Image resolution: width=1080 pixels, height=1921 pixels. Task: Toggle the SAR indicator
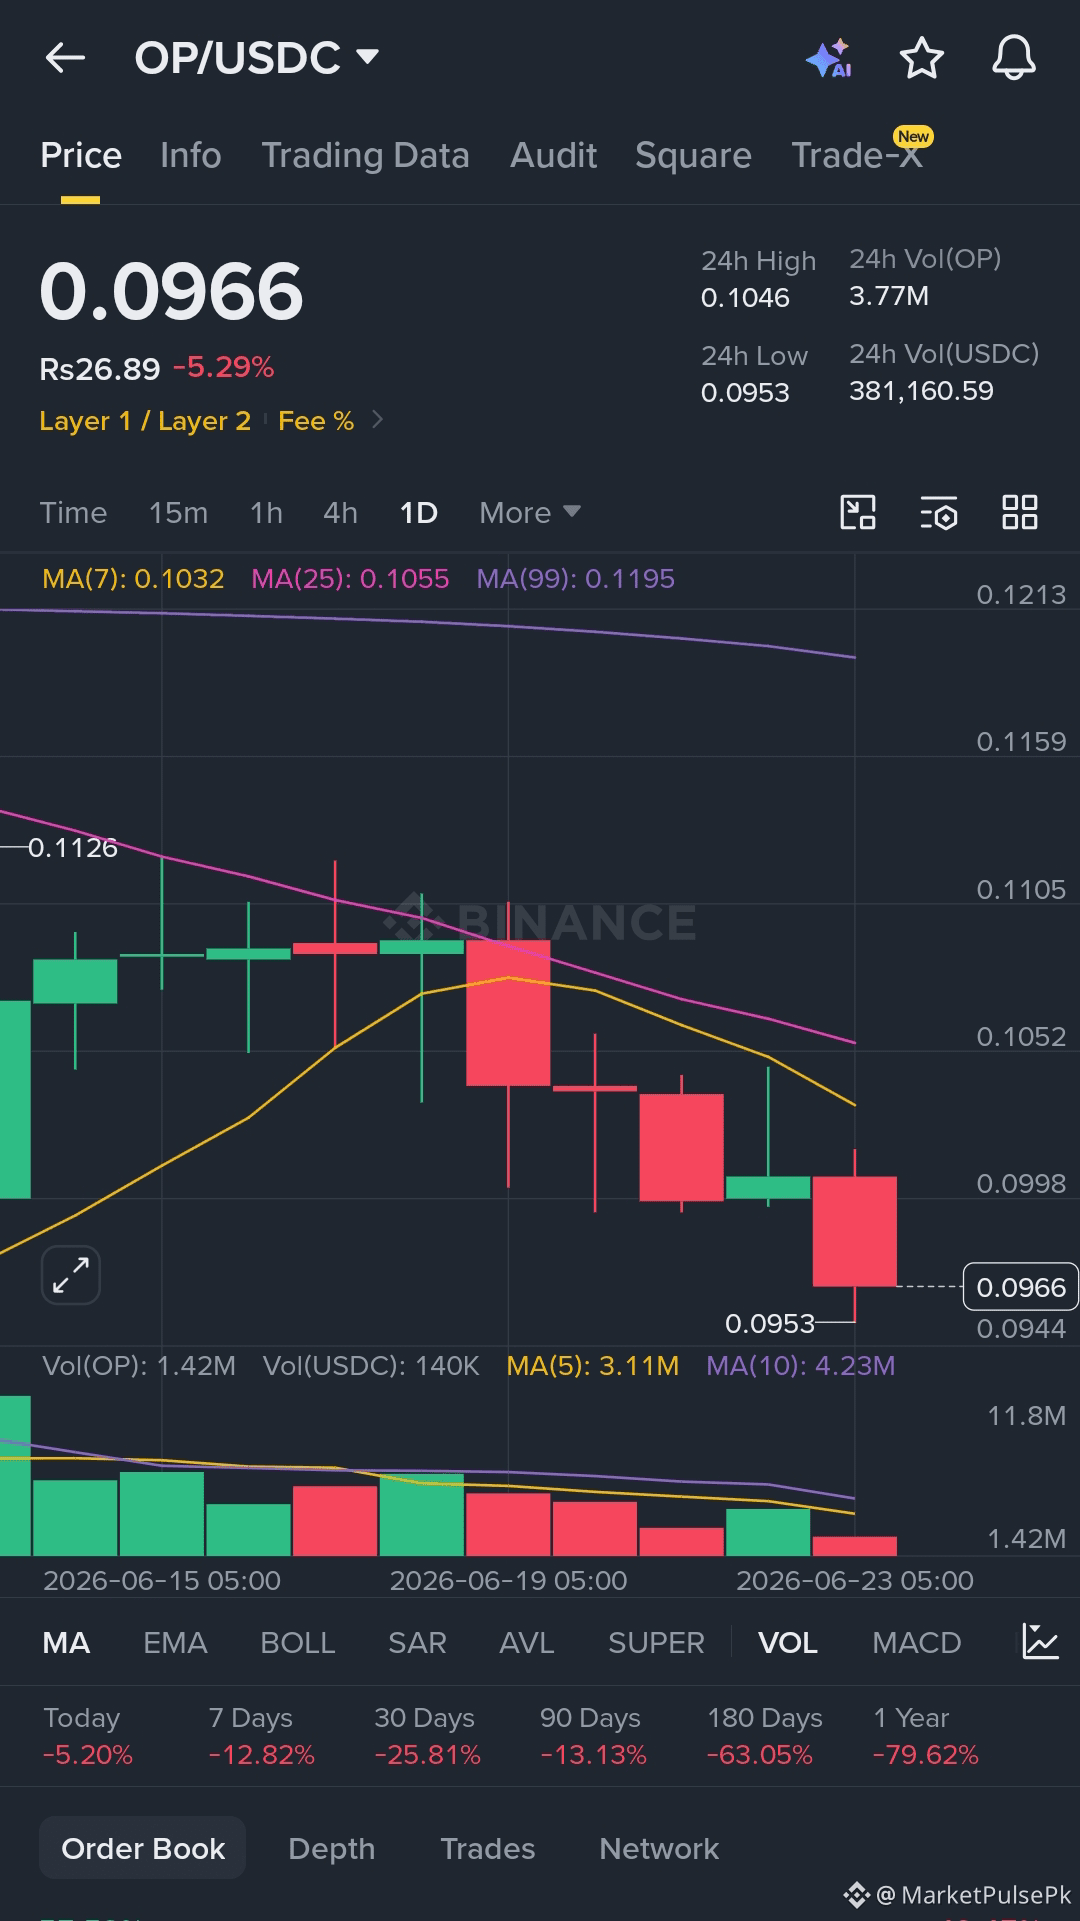point(417,1643)
